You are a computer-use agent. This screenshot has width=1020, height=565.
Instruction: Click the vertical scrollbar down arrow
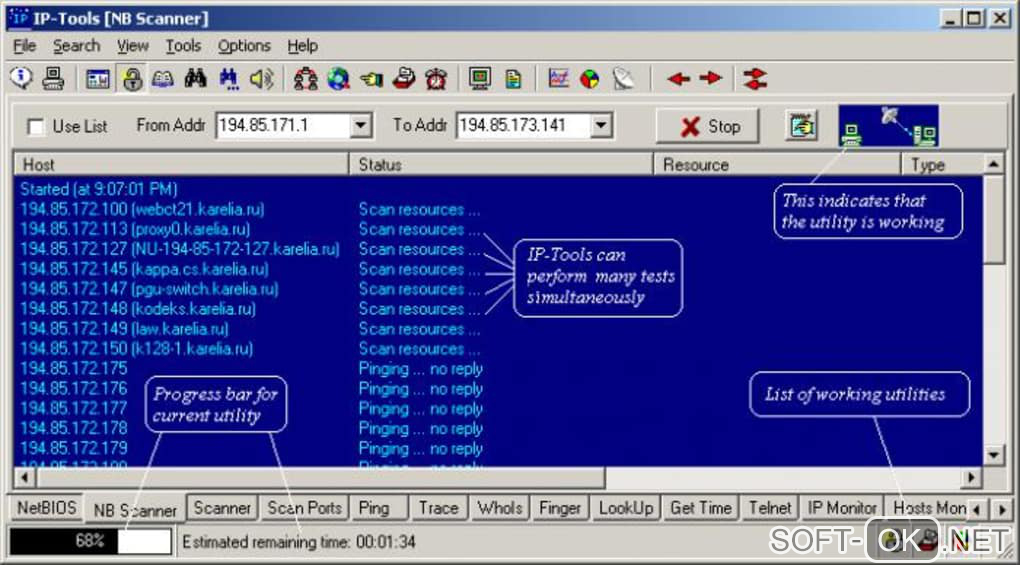point(993,455)
